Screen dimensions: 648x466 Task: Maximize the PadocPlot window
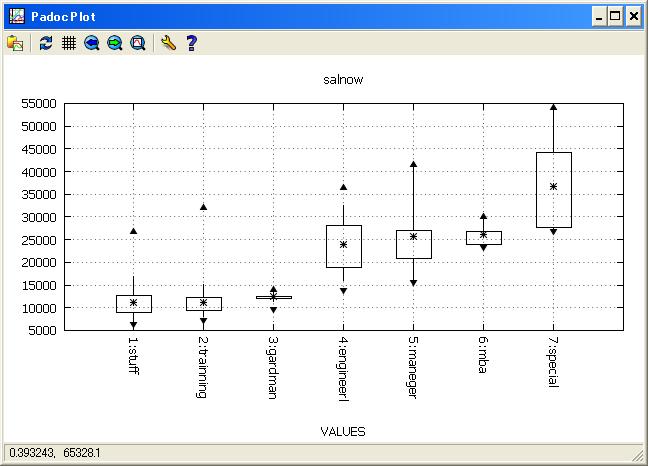(x=614, y=16)
